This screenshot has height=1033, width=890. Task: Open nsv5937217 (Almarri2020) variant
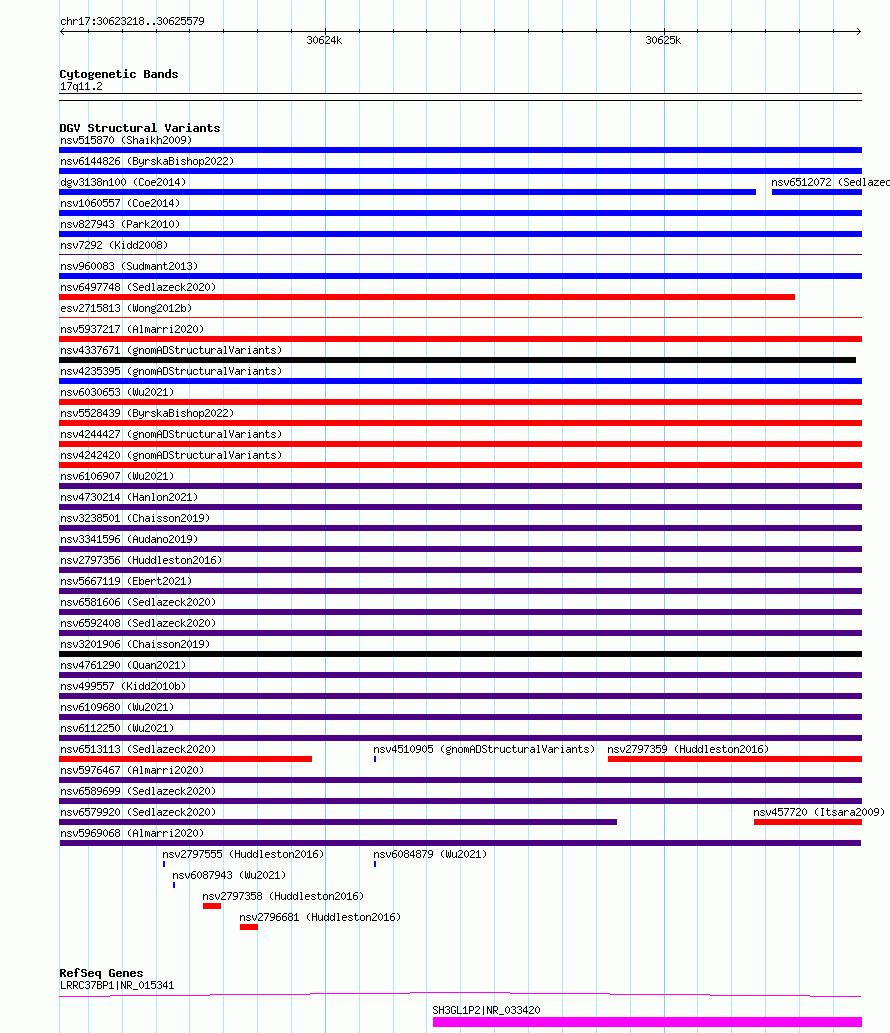click(132, 330)
